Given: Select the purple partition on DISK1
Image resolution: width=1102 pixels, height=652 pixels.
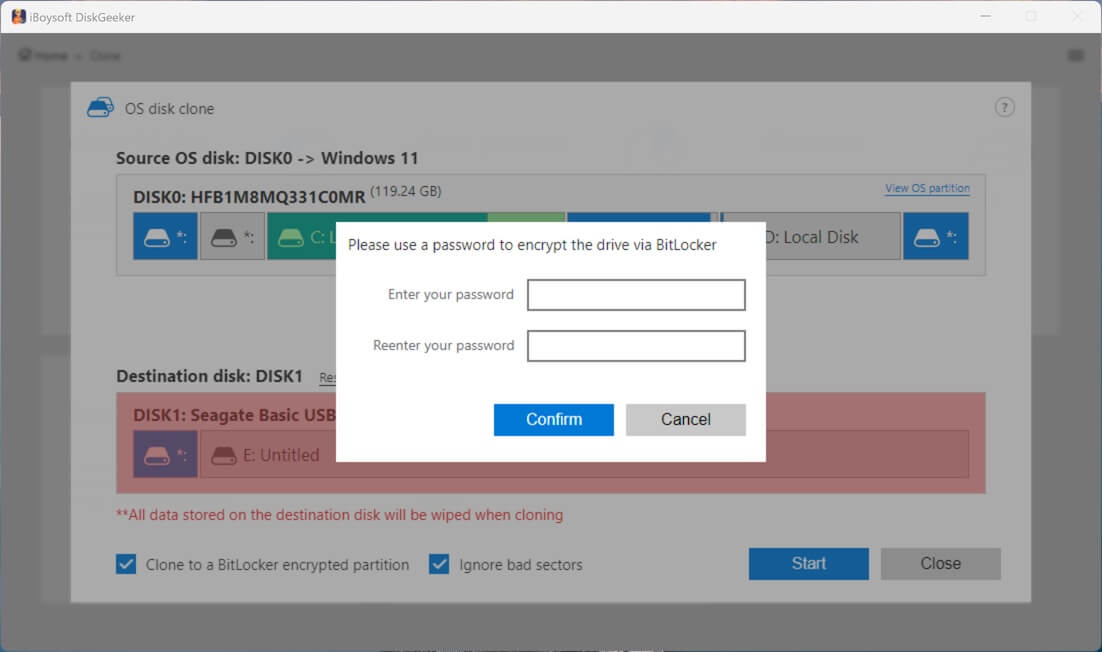Looking at the screenshot, I should tap(165, 455).
